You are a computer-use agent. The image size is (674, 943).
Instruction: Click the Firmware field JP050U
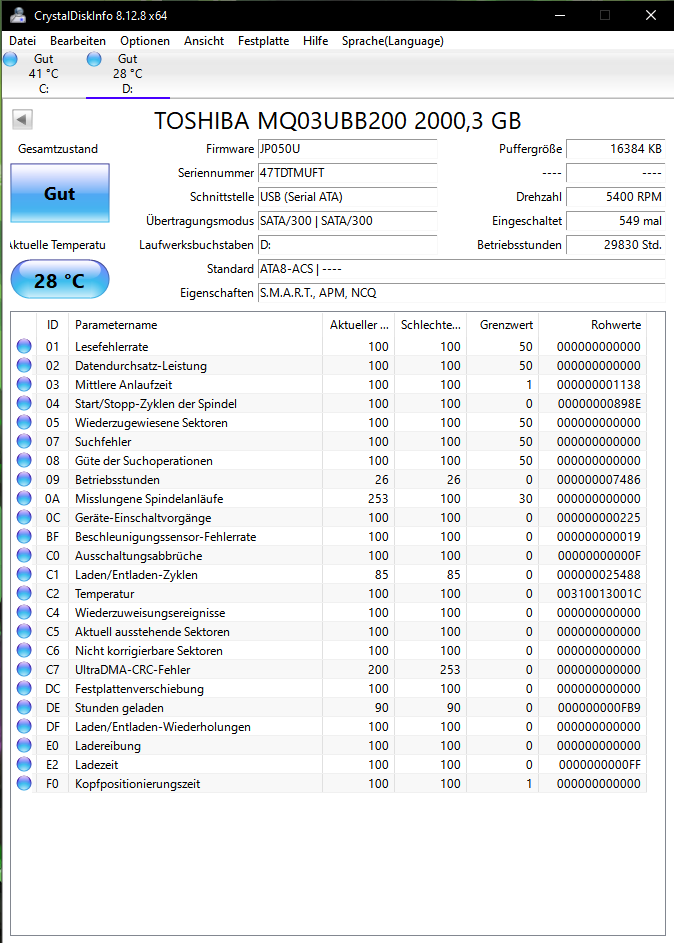click(348, 149)
